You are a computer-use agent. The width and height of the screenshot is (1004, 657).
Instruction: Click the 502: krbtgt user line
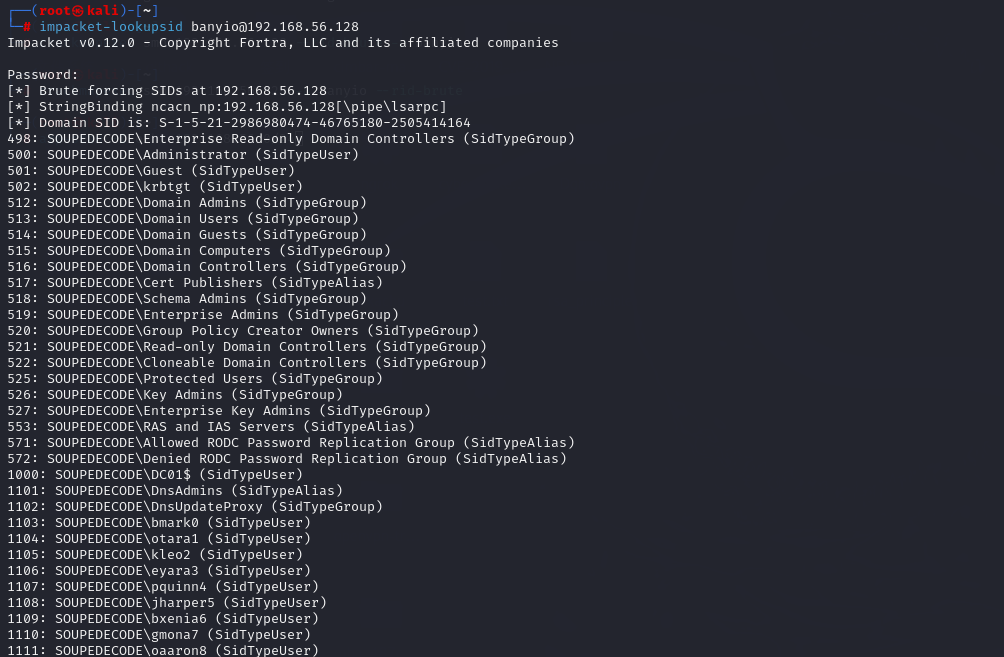[155, 187]
